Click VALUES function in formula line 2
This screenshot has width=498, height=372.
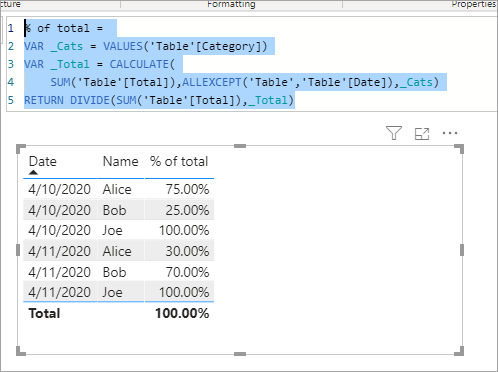(x=123, y=46)
